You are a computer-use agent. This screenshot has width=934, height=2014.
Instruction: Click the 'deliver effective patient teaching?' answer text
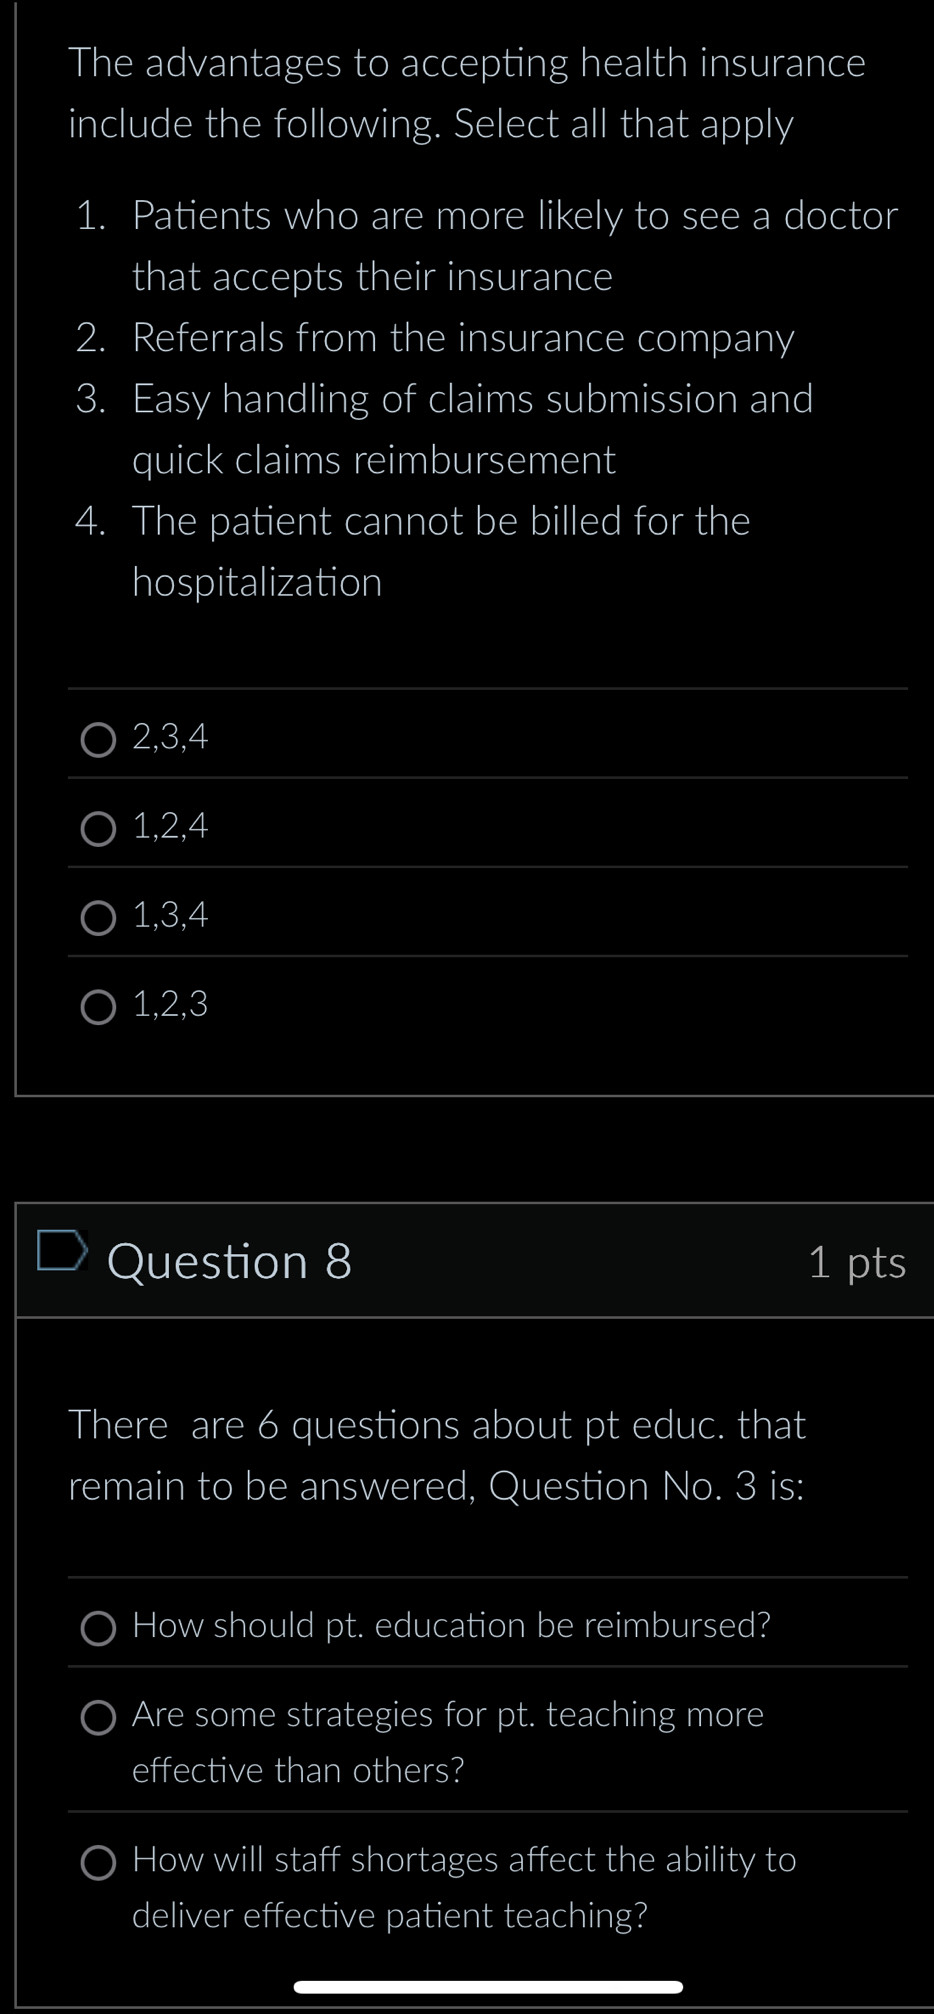coord(390,1915)
